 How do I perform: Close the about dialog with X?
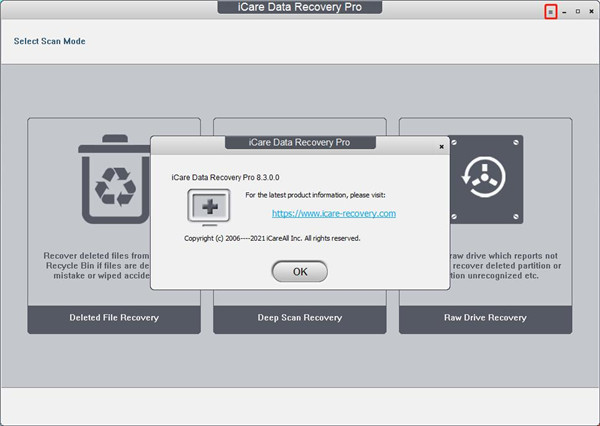click(442, 147)
